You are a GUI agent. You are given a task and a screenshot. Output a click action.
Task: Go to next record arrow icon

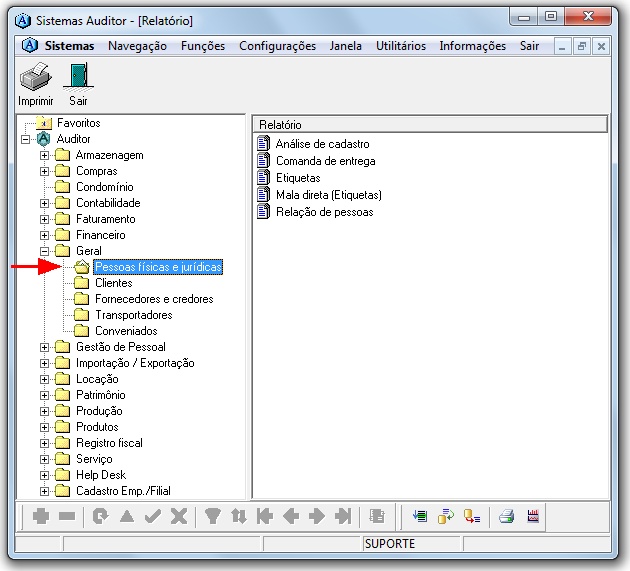pyautogui.click(x=317, y=516)
